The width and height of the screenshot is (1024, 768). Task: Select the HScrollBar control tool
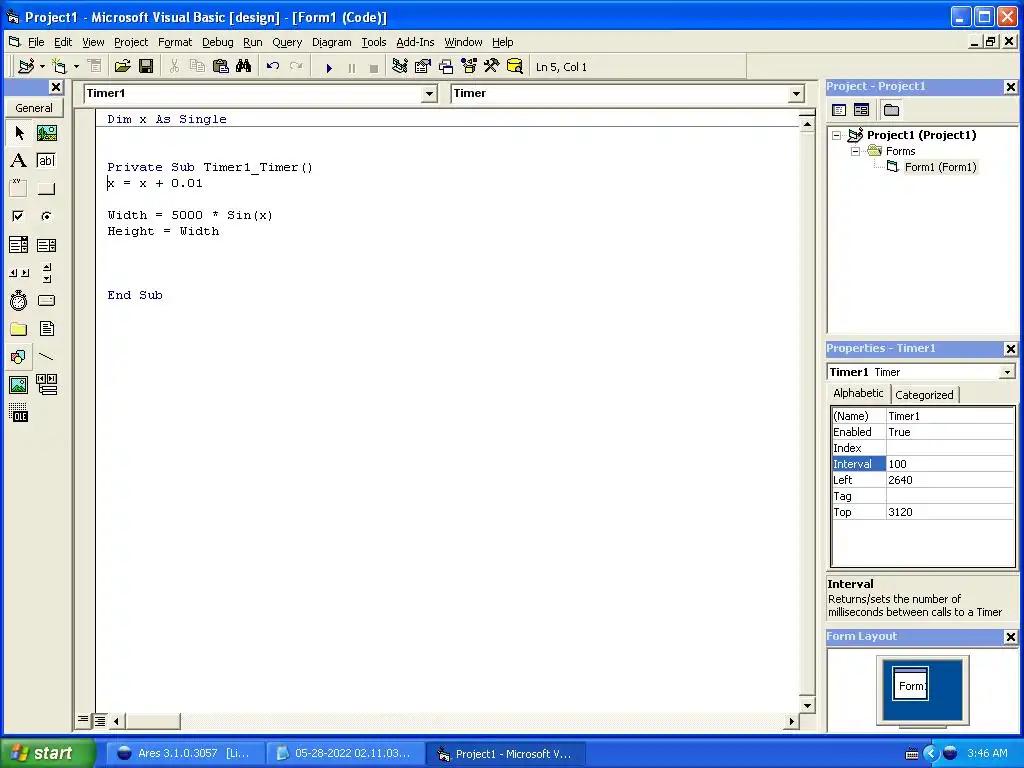19,272
